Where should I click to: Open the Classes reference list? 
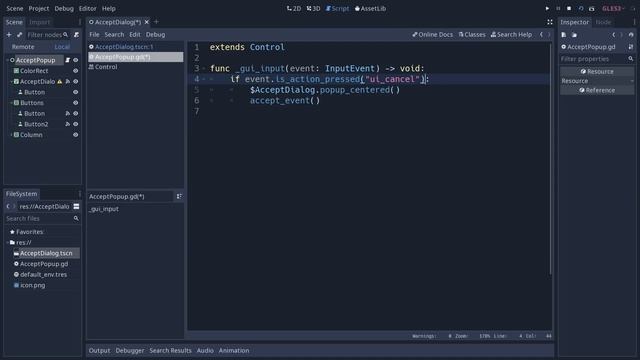[472, 35]
